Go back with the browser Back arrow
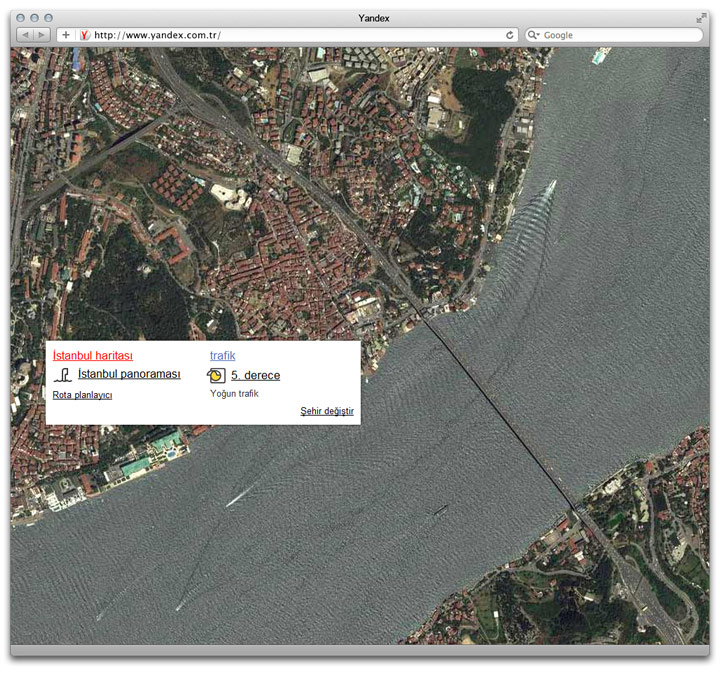 pos(25,35)
